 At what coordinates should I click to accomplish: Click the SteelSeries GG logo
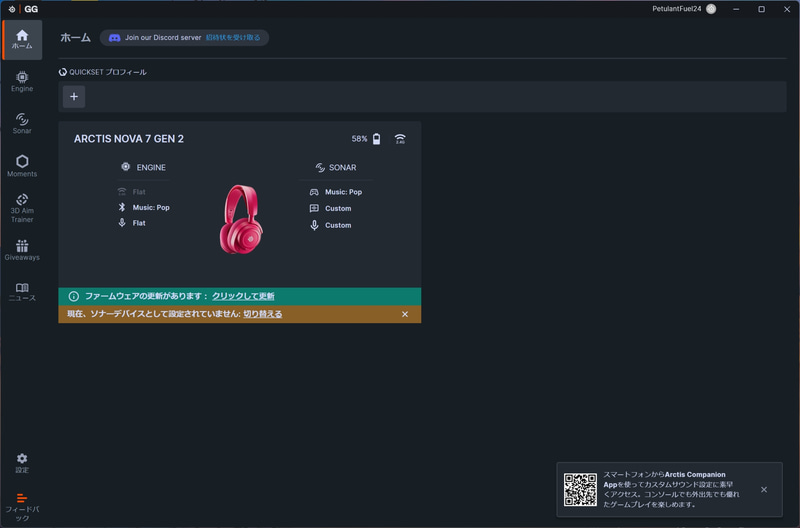(24, 9)
